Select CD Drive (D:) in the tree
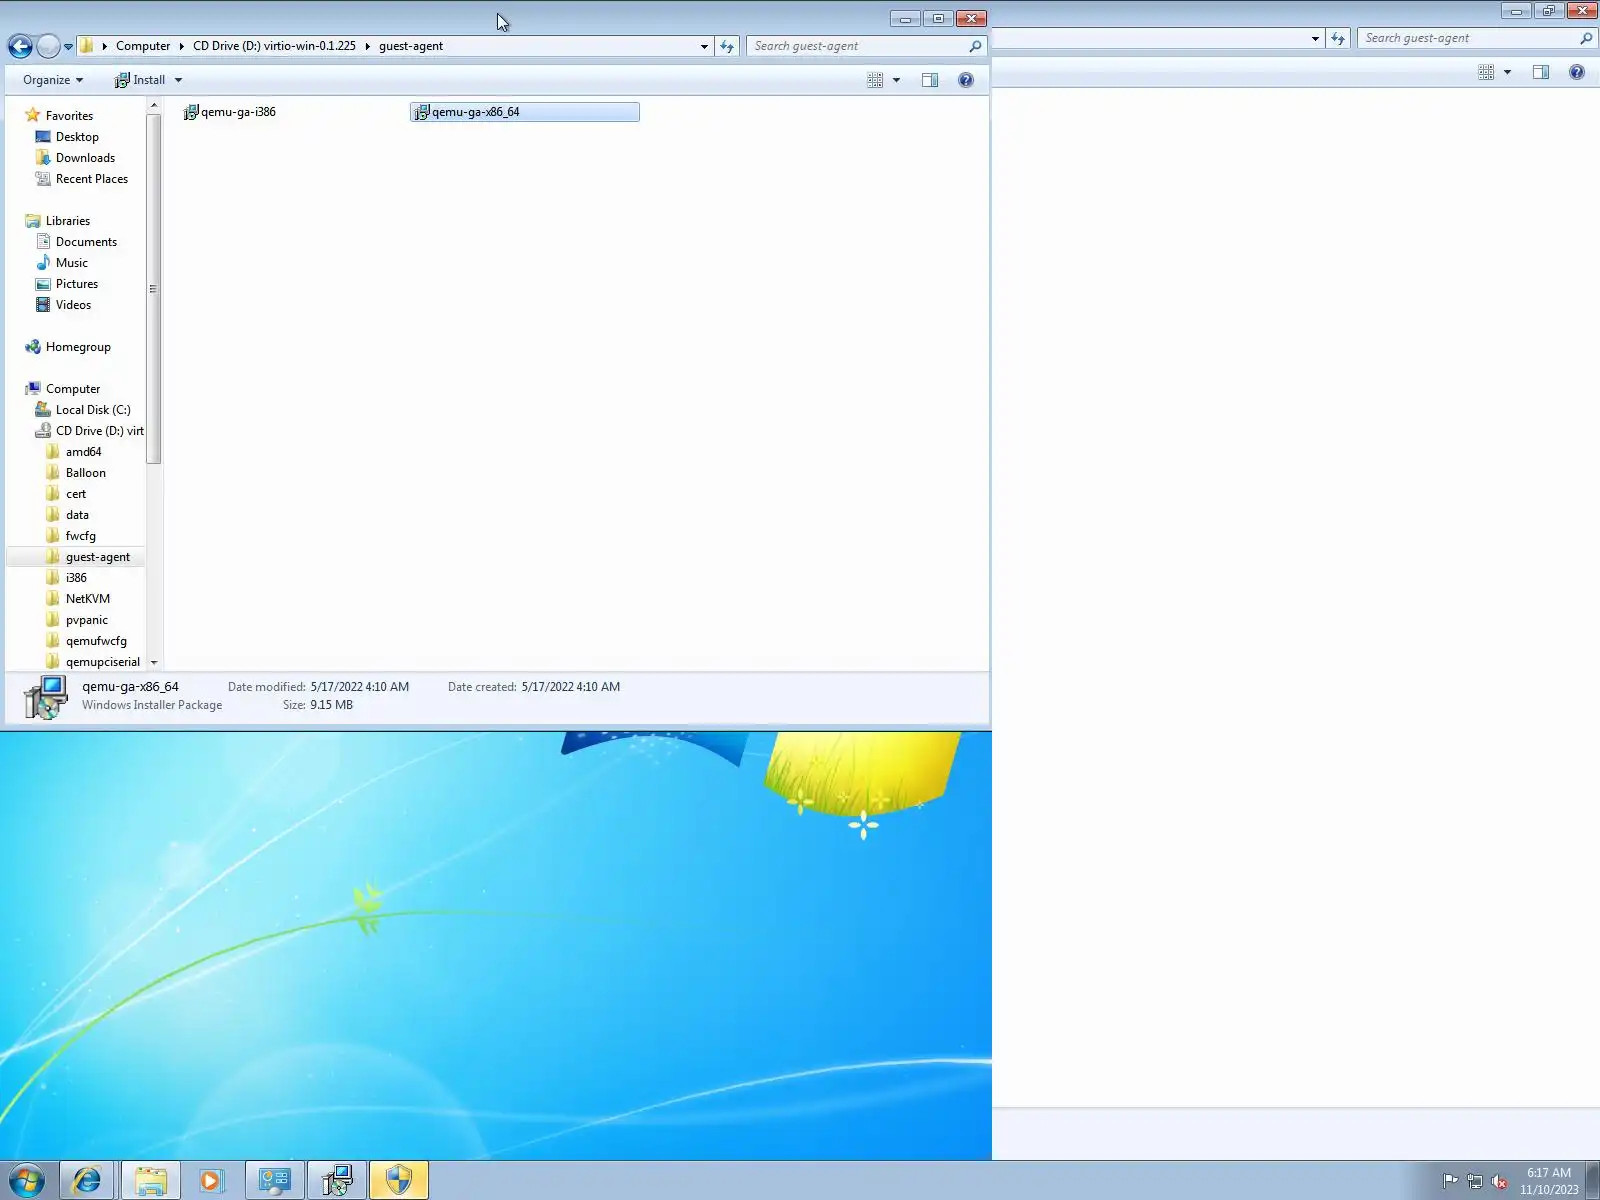Screen dimensions: 1600x1200 pyautogui.click(x=100, y=431)
